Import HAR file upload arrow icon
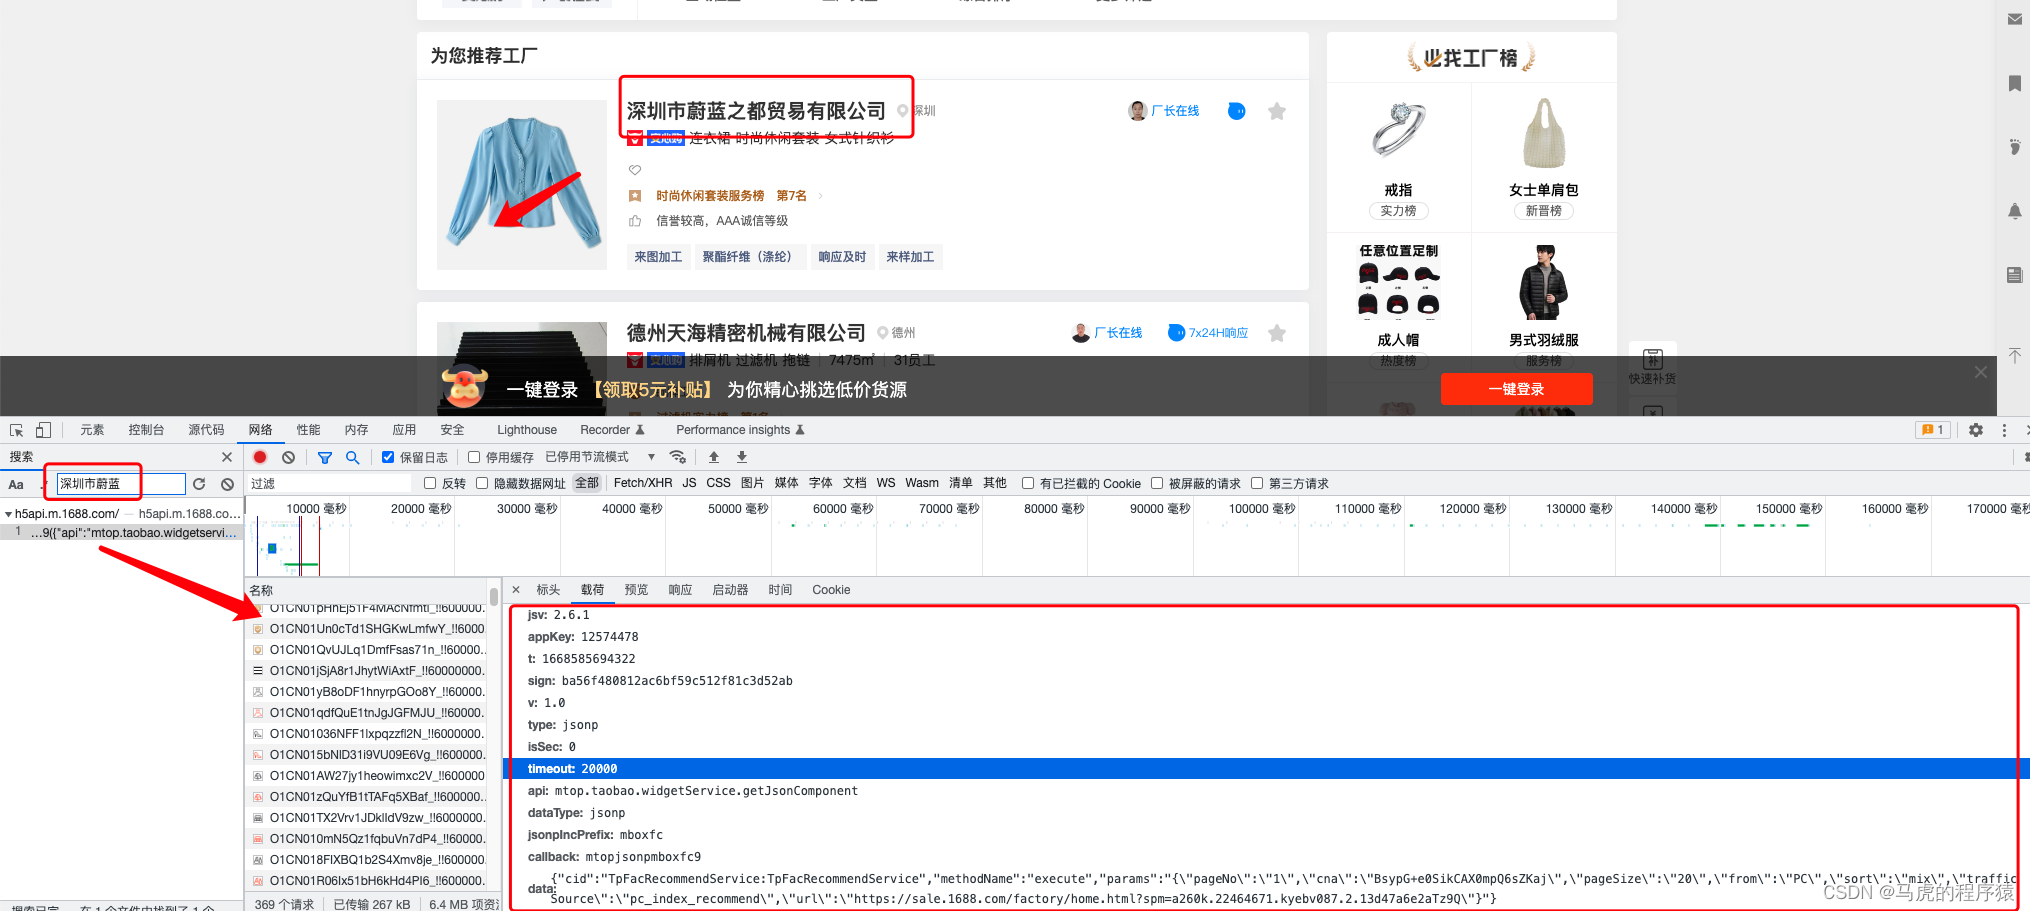The width and height of the screenshot is (2030, 911). 714,457
